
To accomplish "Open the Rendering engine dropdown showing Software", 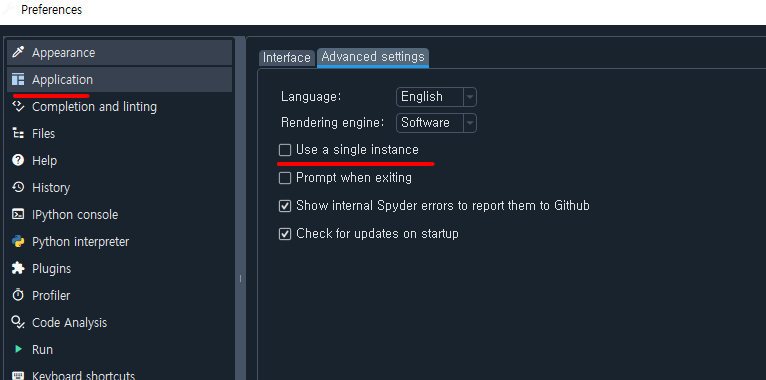I will [436, 123].
